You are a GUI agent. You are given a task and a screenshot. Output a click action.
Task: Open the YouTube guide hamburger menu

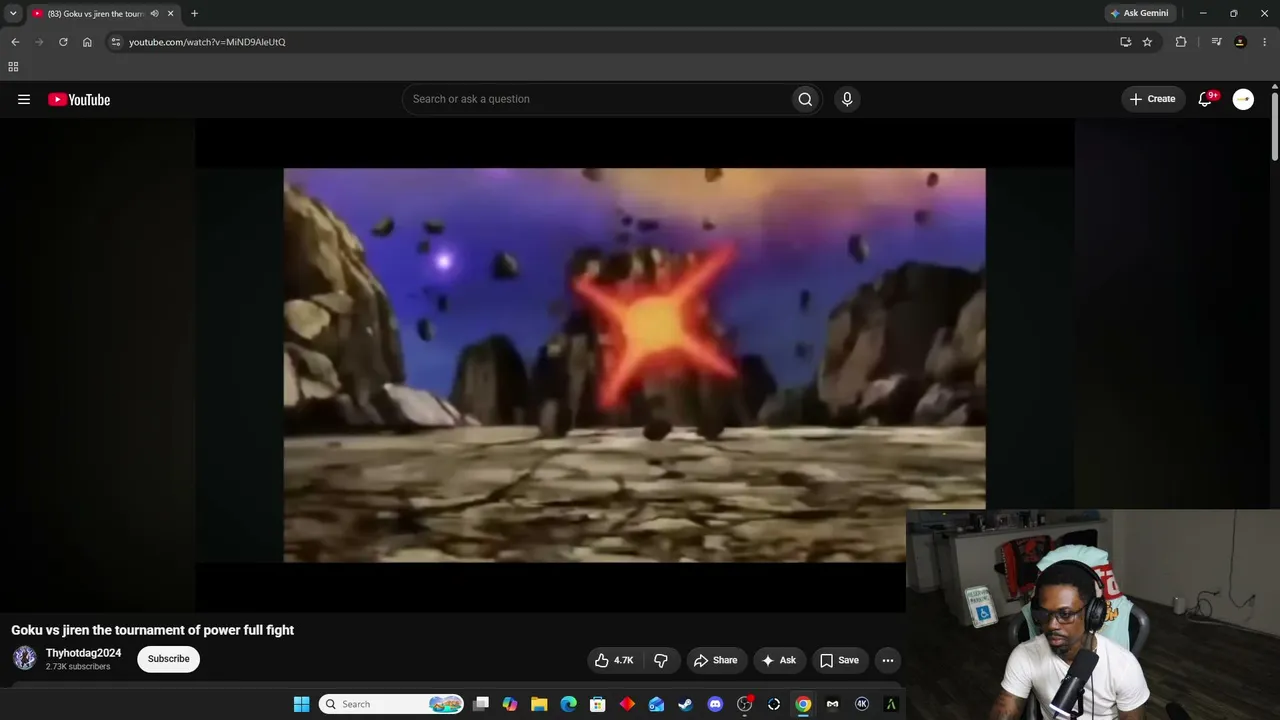tap(24, 99)
